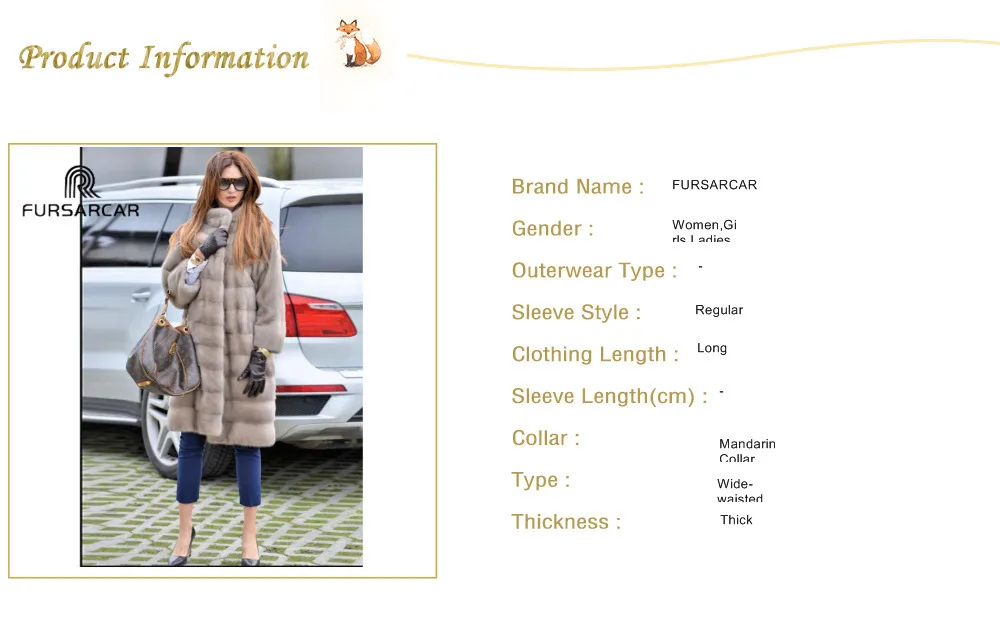Select the Type label
Screen dimensions: 1000x631
(x=541, y=480)
